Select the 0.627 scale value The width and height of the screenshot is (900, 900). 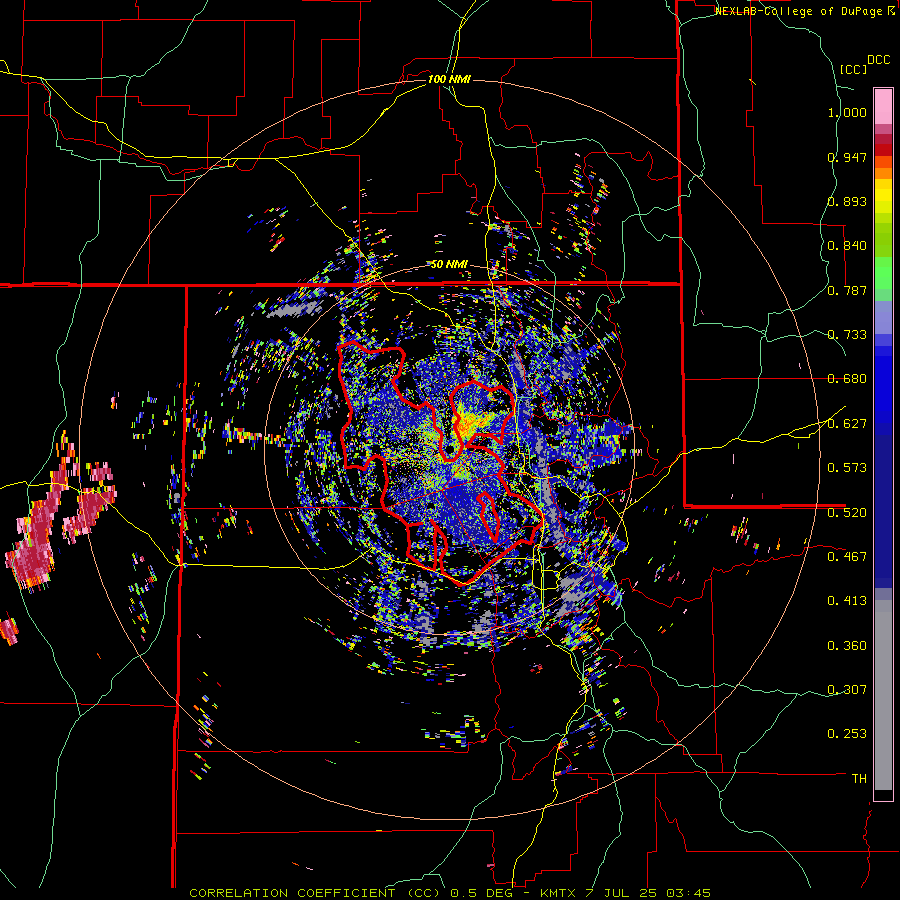847,424
